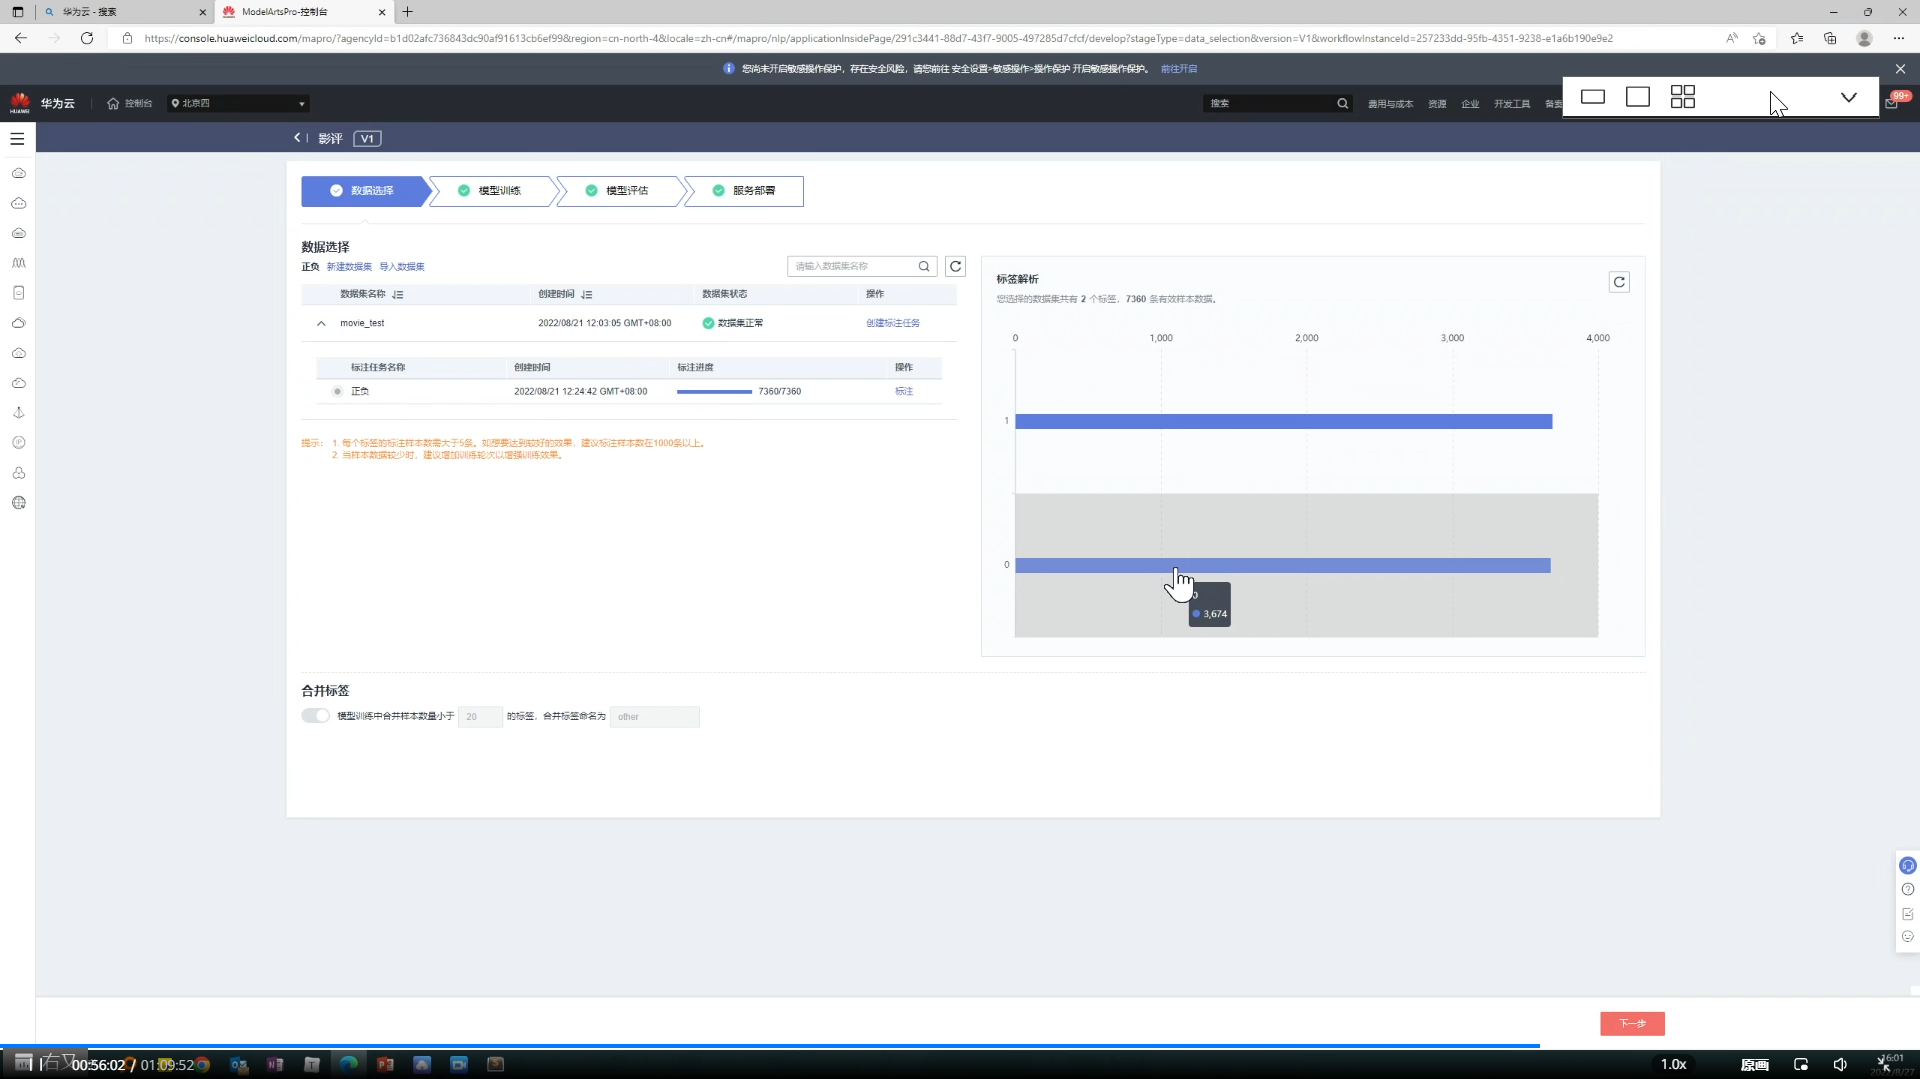Toggle the player volume speaker icon

click(x=1840, y=1064)
